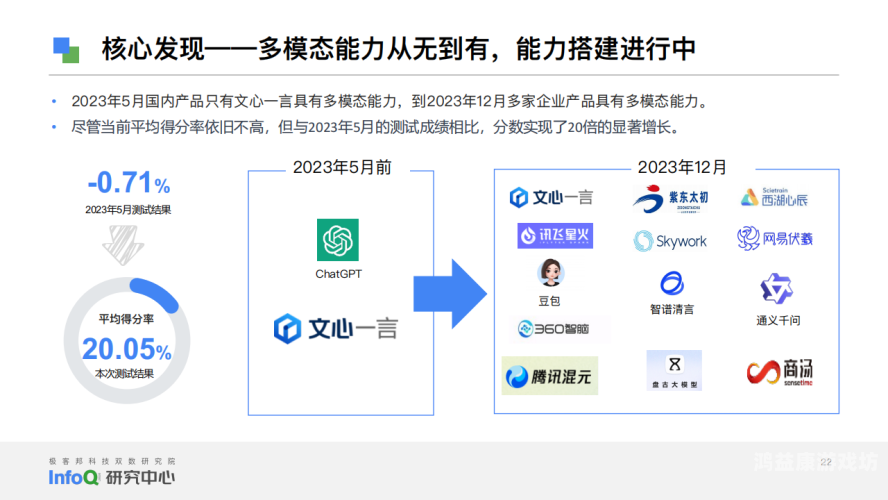Viewport: 888px width, 500px height.
Task: Click the blue-green square title icon
Action: (x=66, y=50)
